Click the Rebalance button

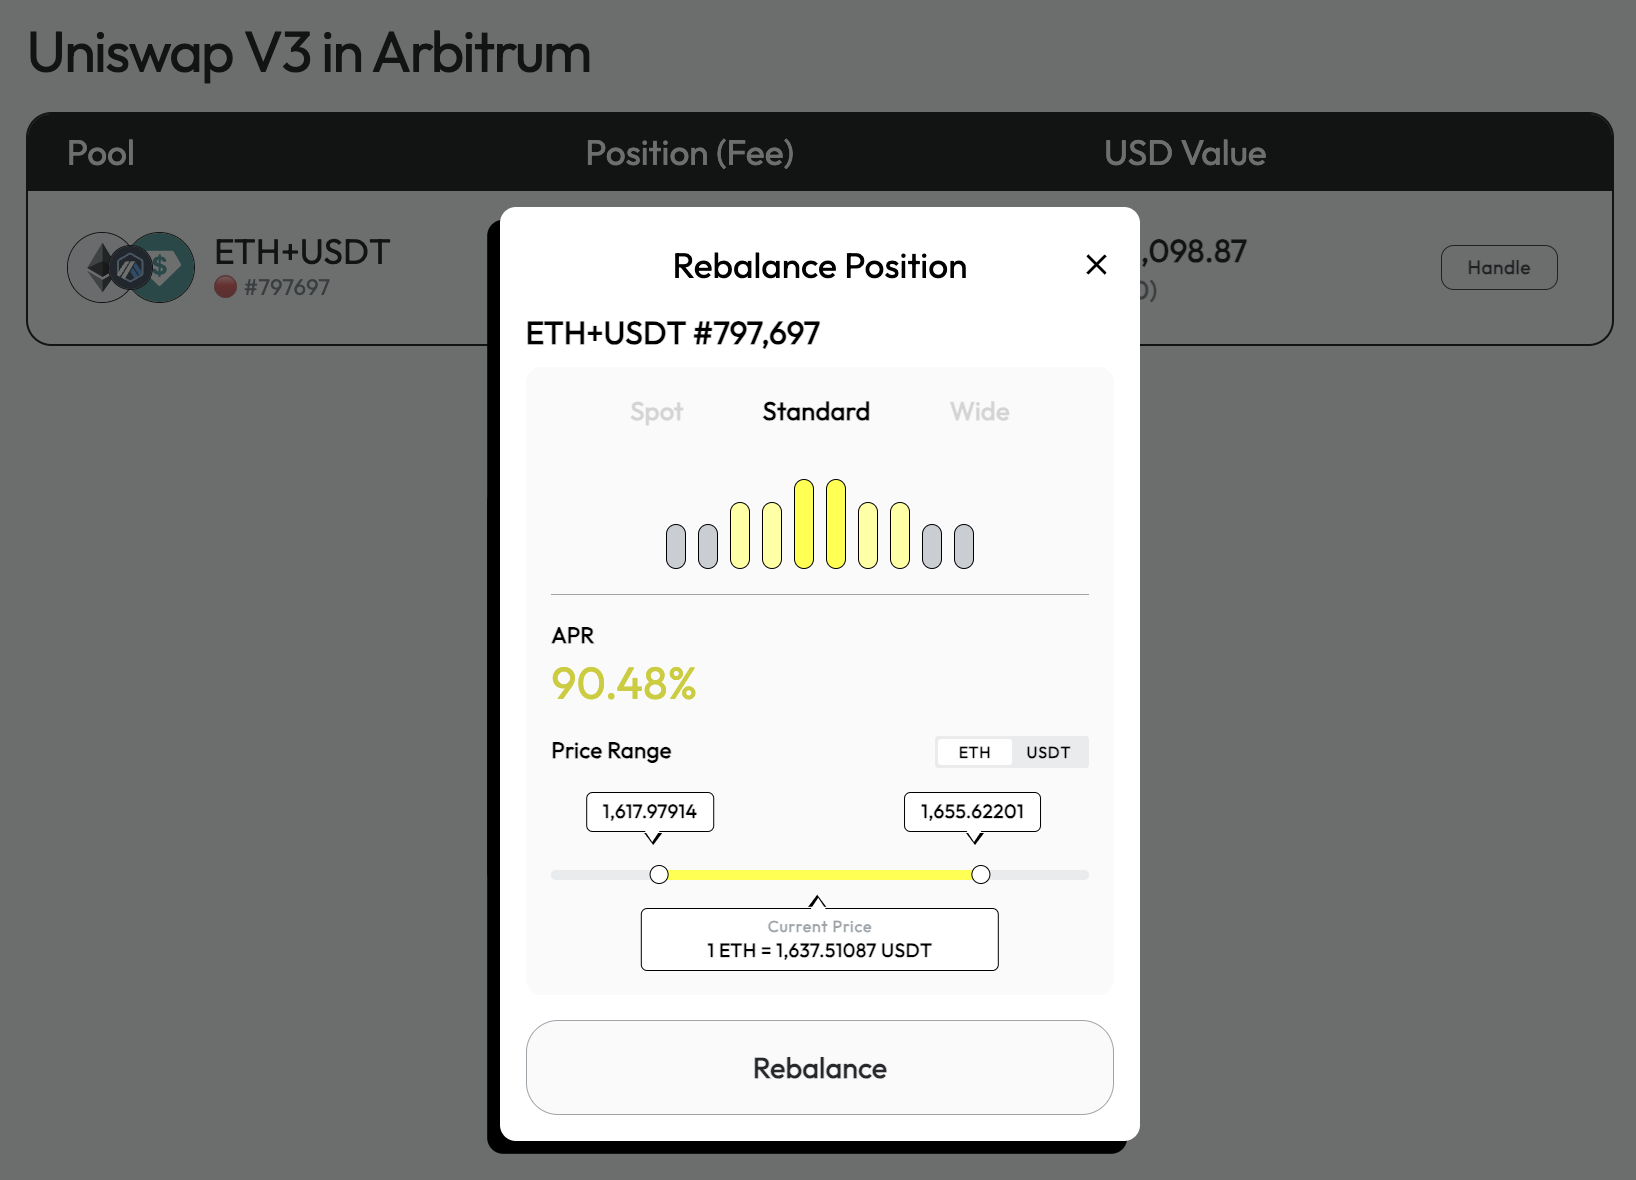820,1068
